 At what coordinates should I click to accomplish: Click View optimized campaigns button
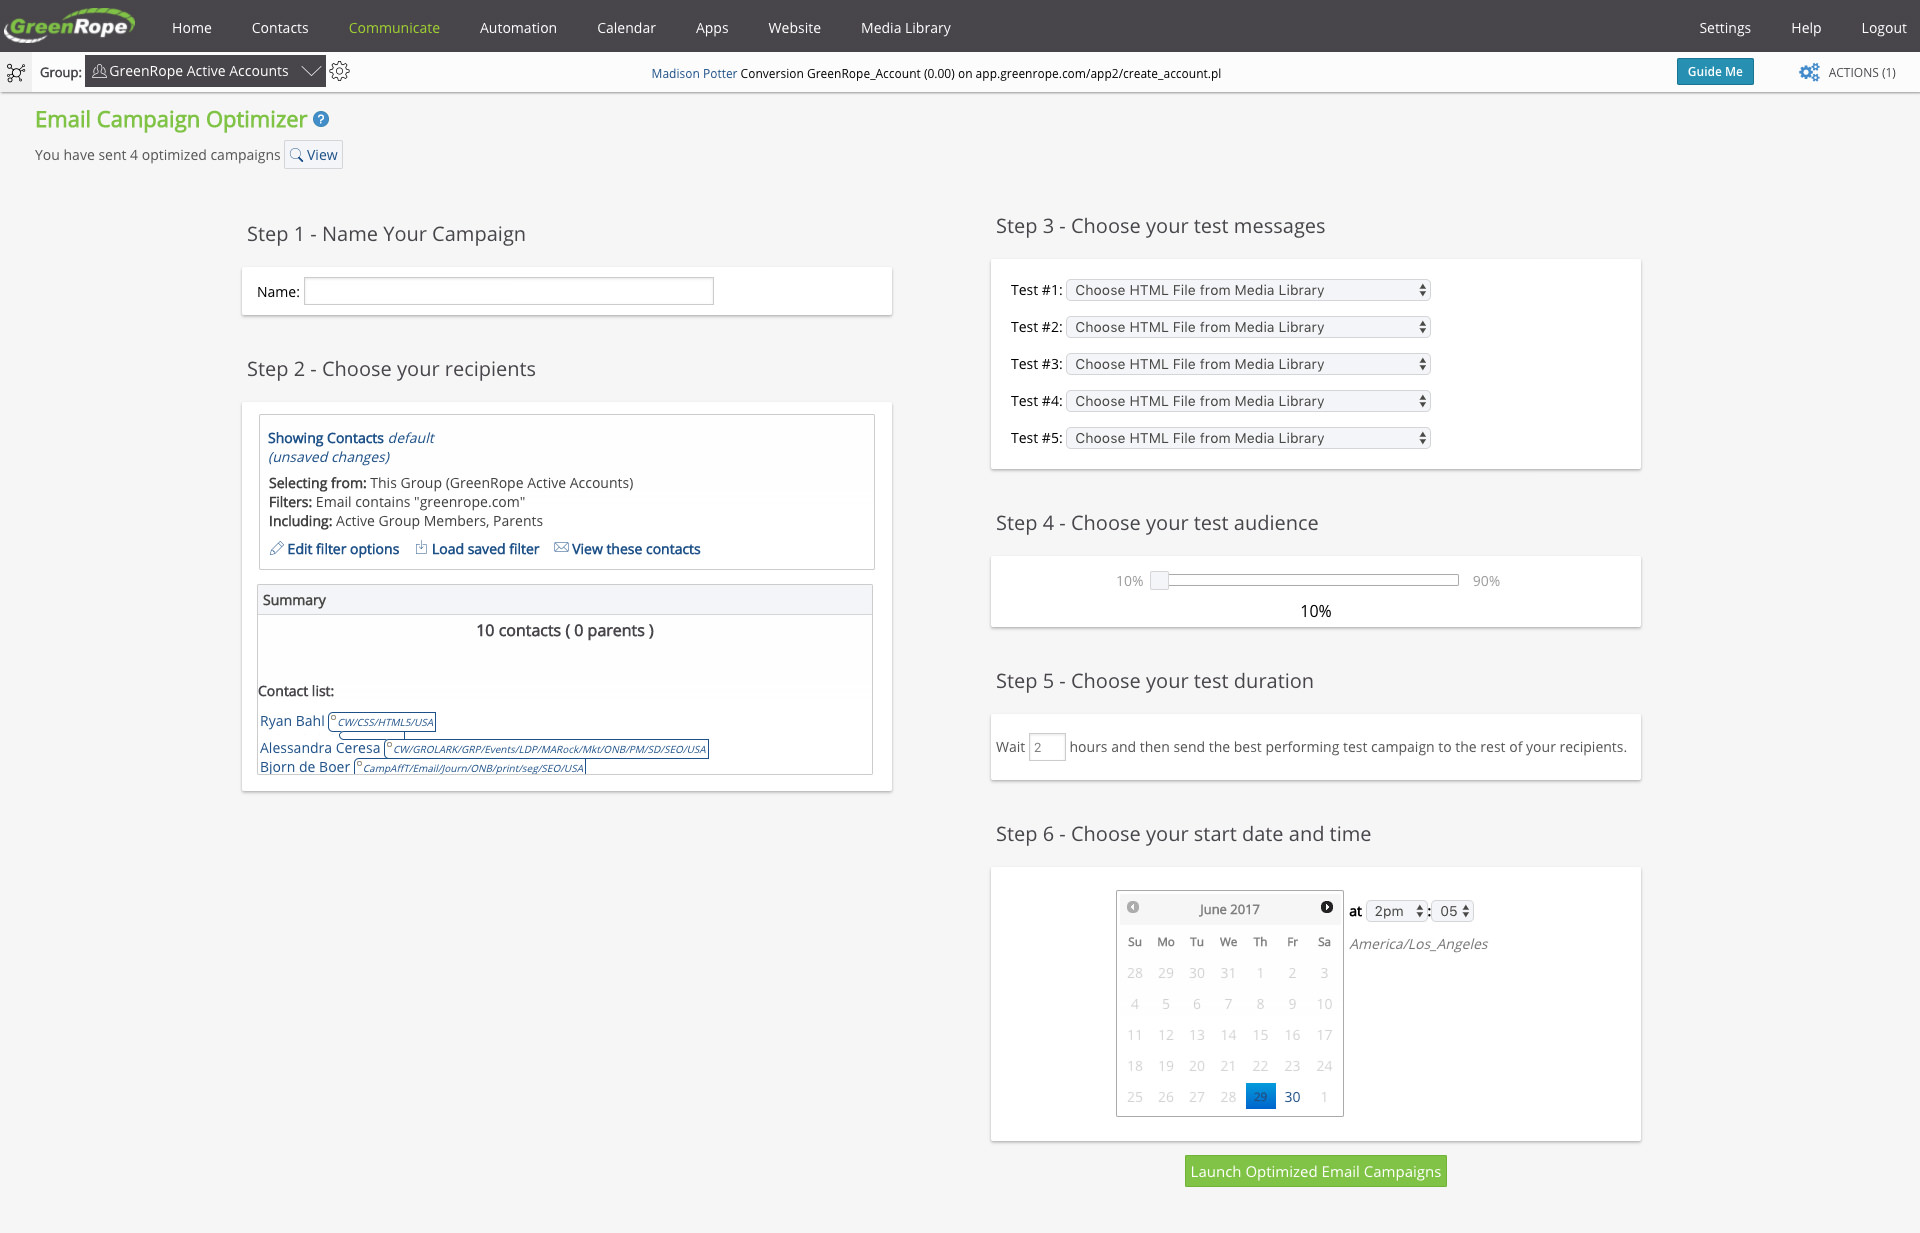pos(313,155)
